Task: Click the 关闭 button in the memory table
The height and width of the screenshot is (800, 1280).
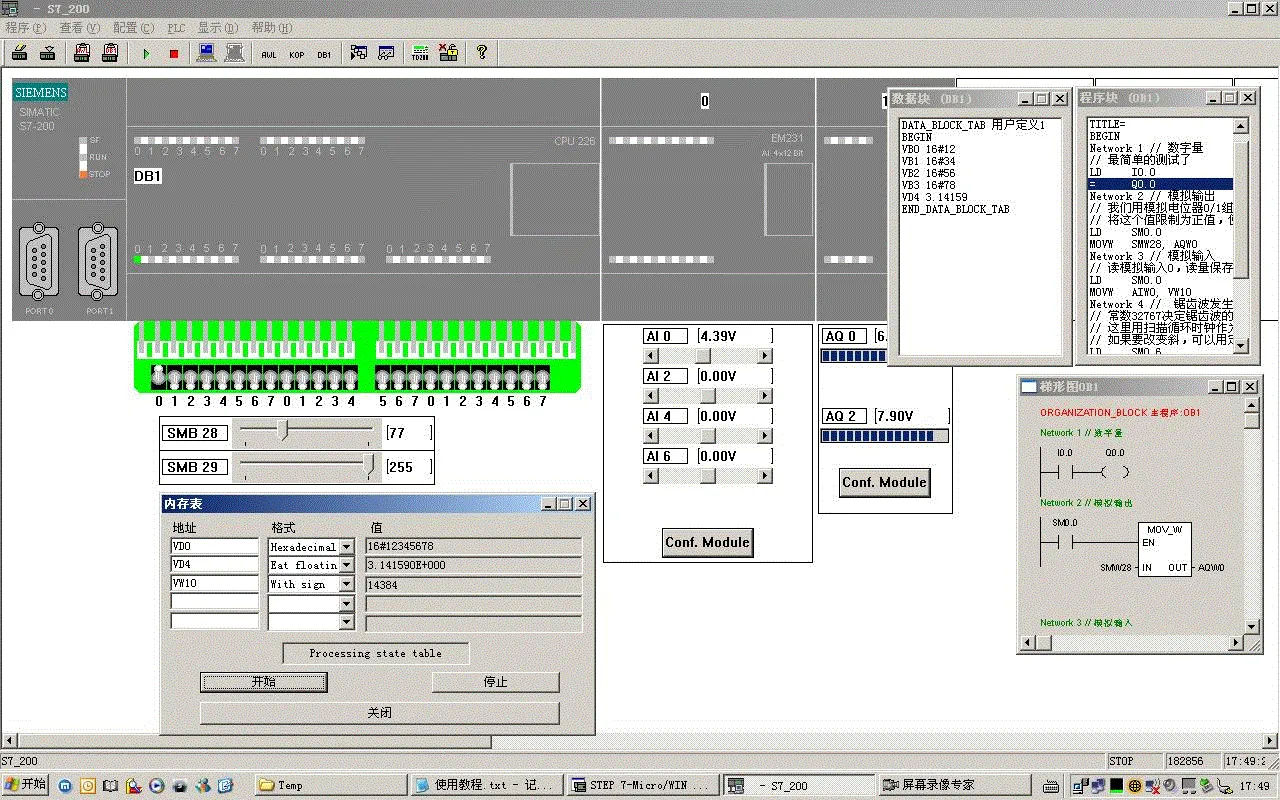Action: [x=379, y=713]
